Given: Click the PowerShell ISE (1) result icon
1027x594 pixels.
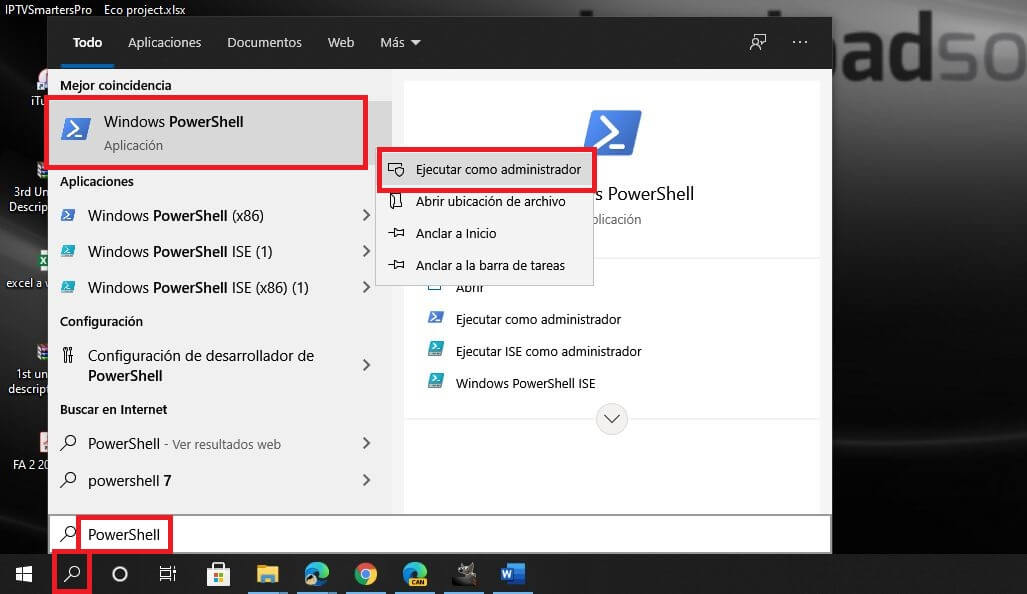Looking at the screenshot, I should pyautogui.click(x=68, y=251).
